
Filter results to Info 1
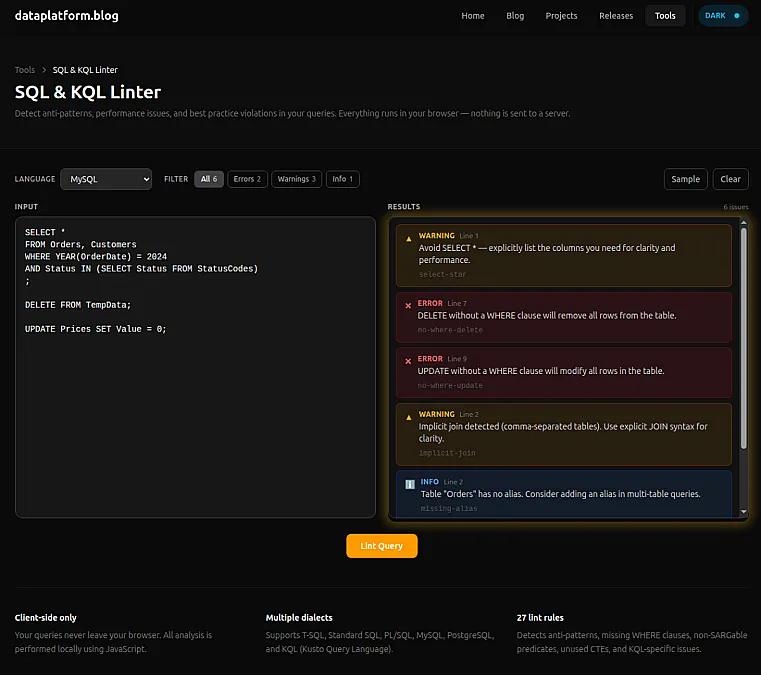tap(343, 179)
